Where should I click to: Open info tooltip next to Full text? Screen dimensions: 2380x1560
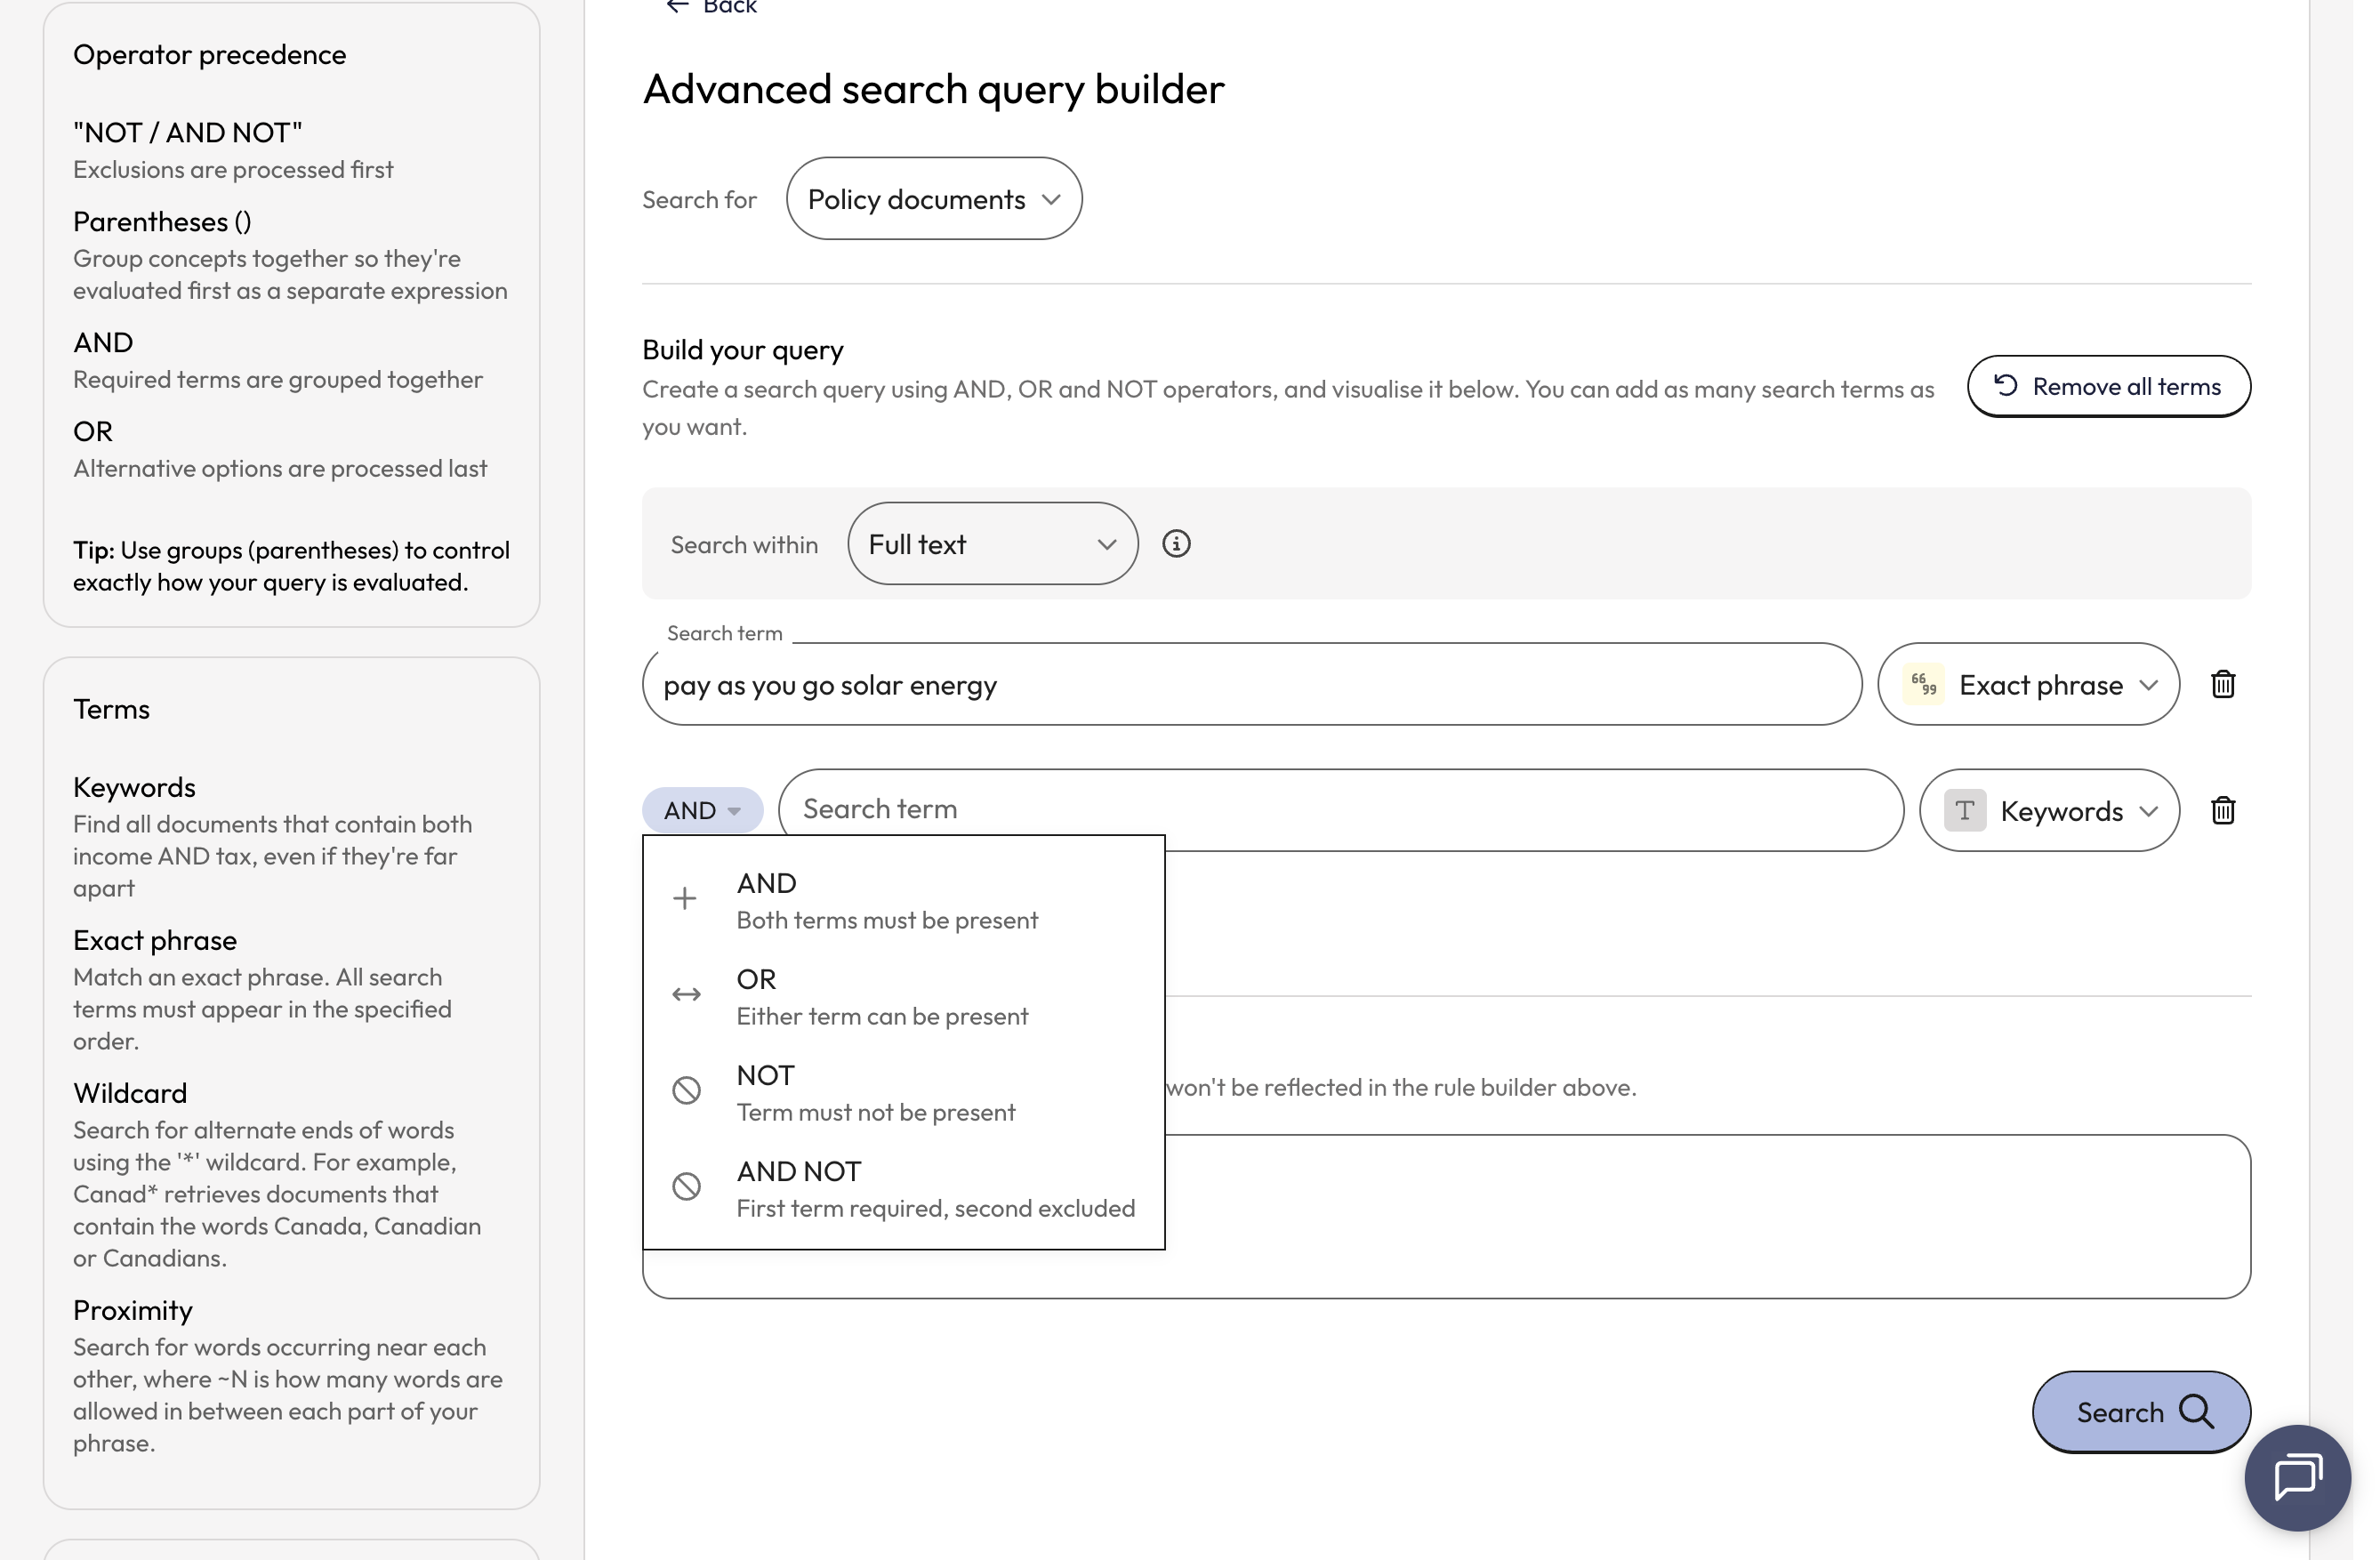coord(1176,543)
